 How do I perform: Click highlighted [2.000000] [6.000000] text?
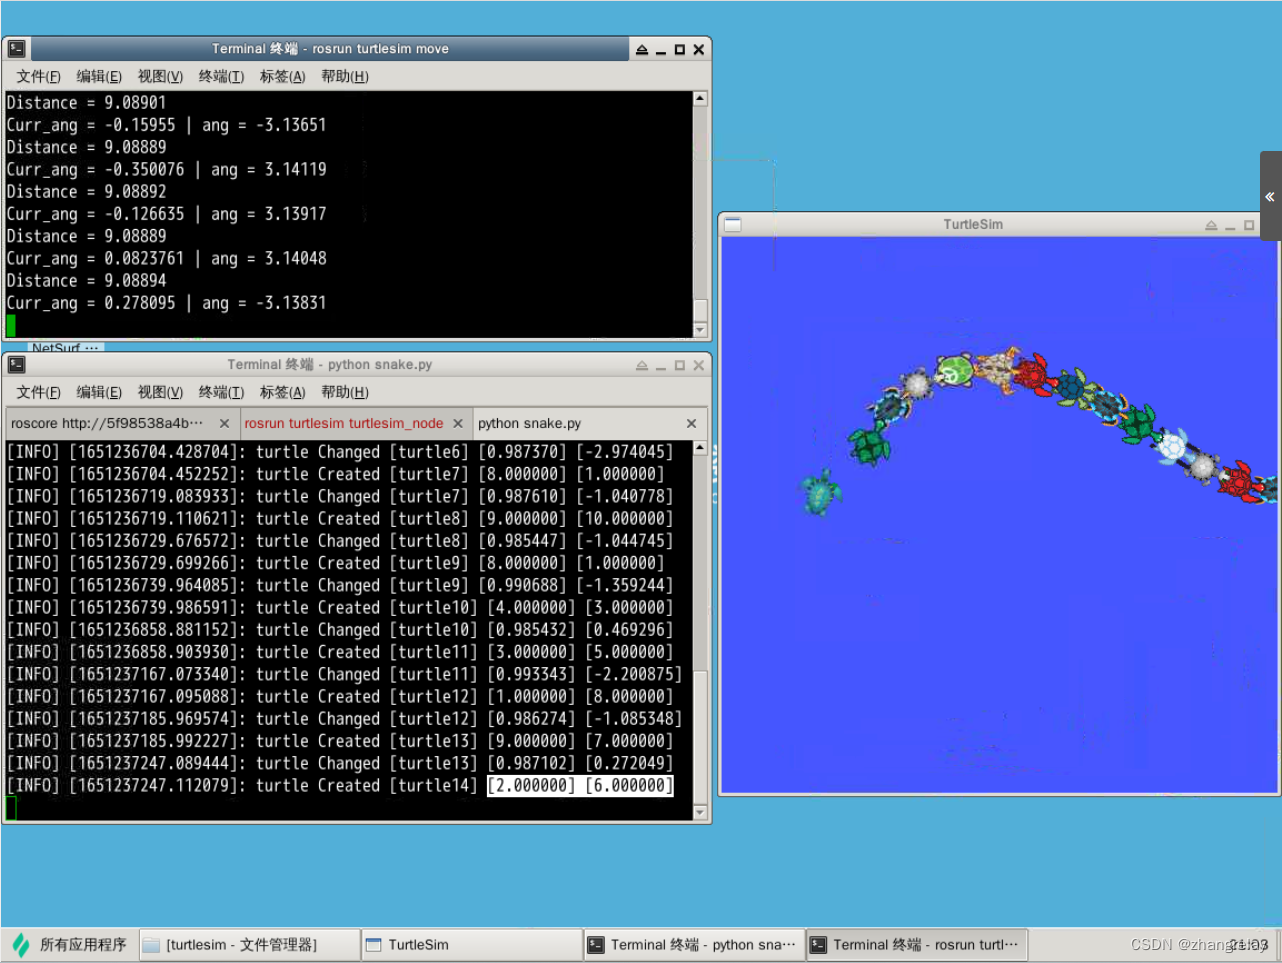(x=580, y=785)
